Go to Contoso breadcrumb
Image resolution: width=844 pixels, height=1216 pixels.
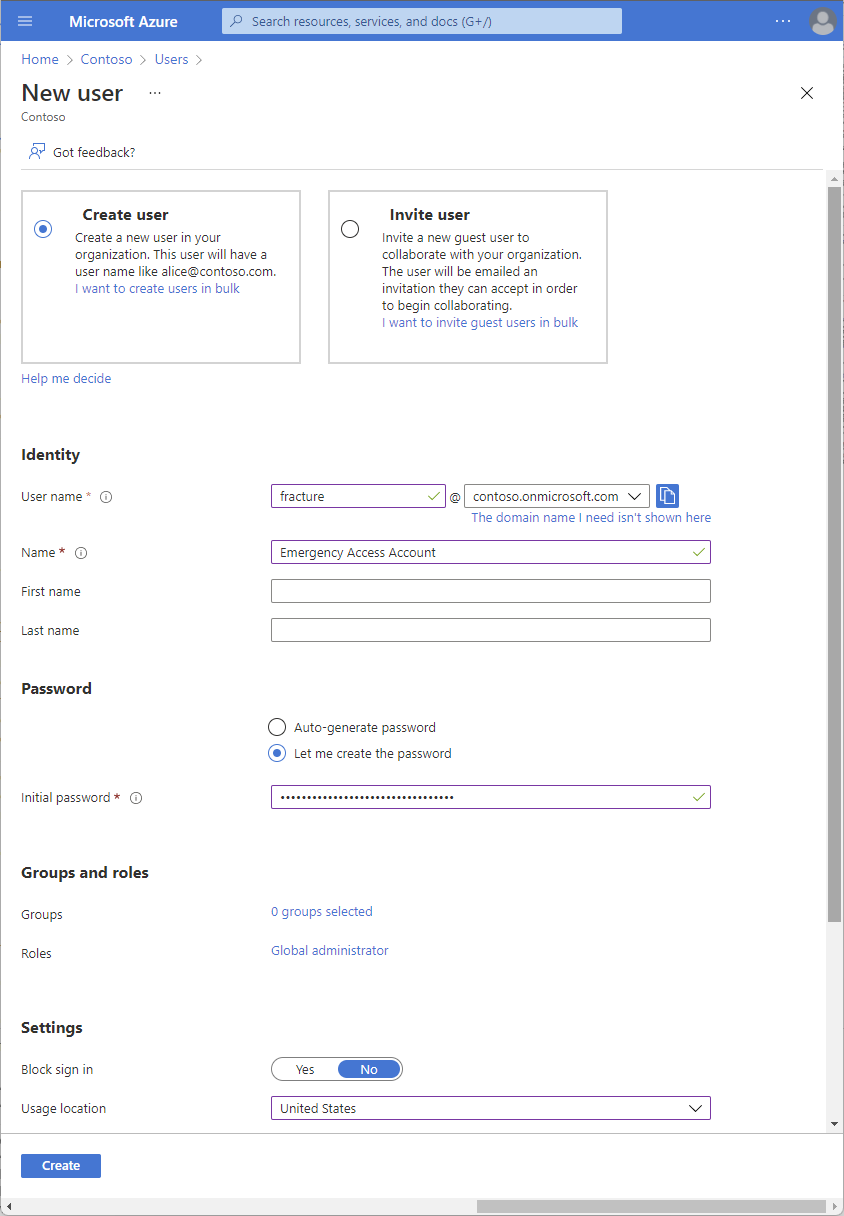[x=107, y=60]
